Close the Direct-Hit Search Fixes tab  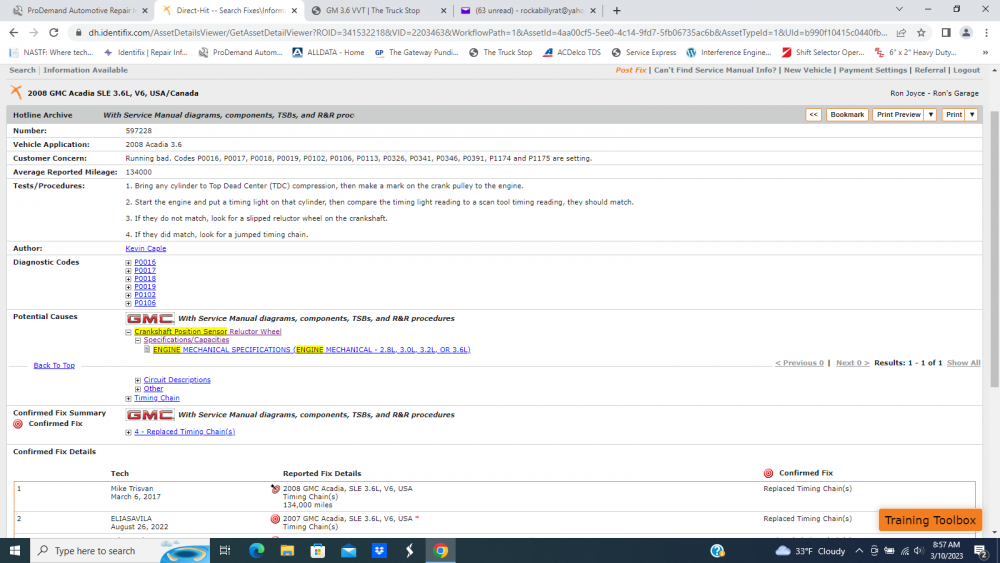[294, 10]
